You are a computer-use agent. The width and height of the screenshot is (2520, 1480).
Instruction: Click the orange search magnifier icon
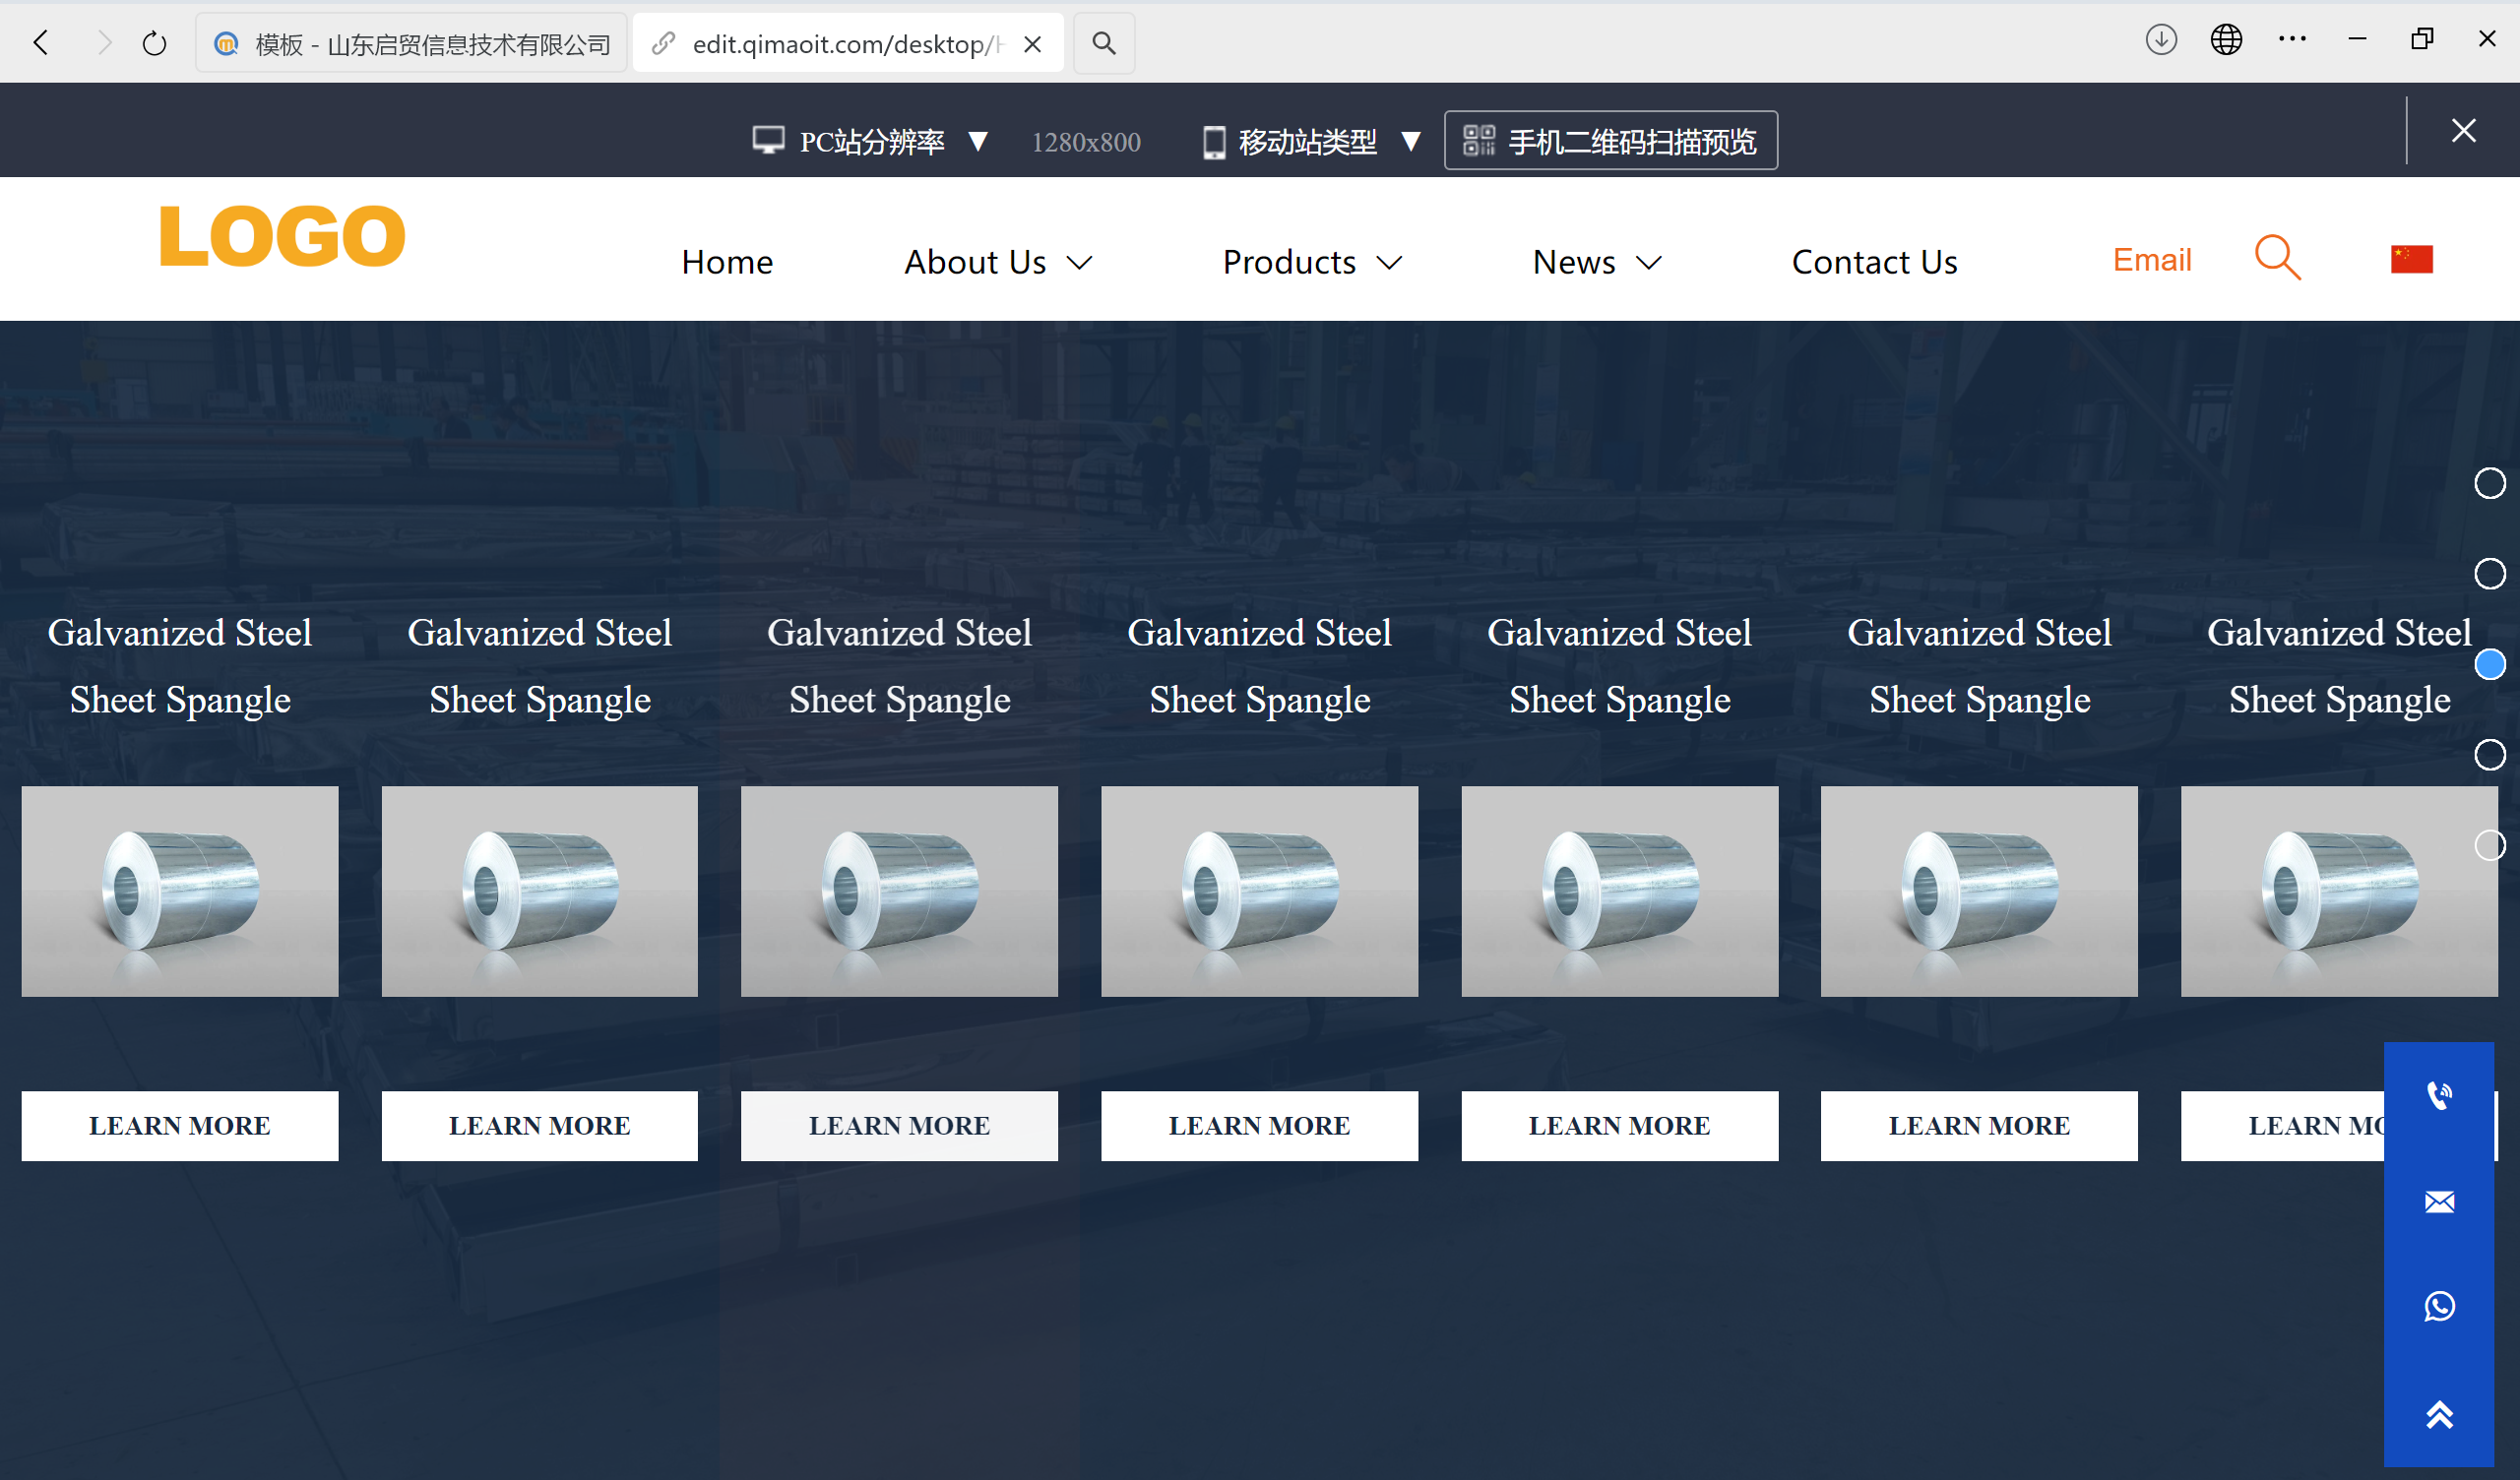(x=2277, y=258)
